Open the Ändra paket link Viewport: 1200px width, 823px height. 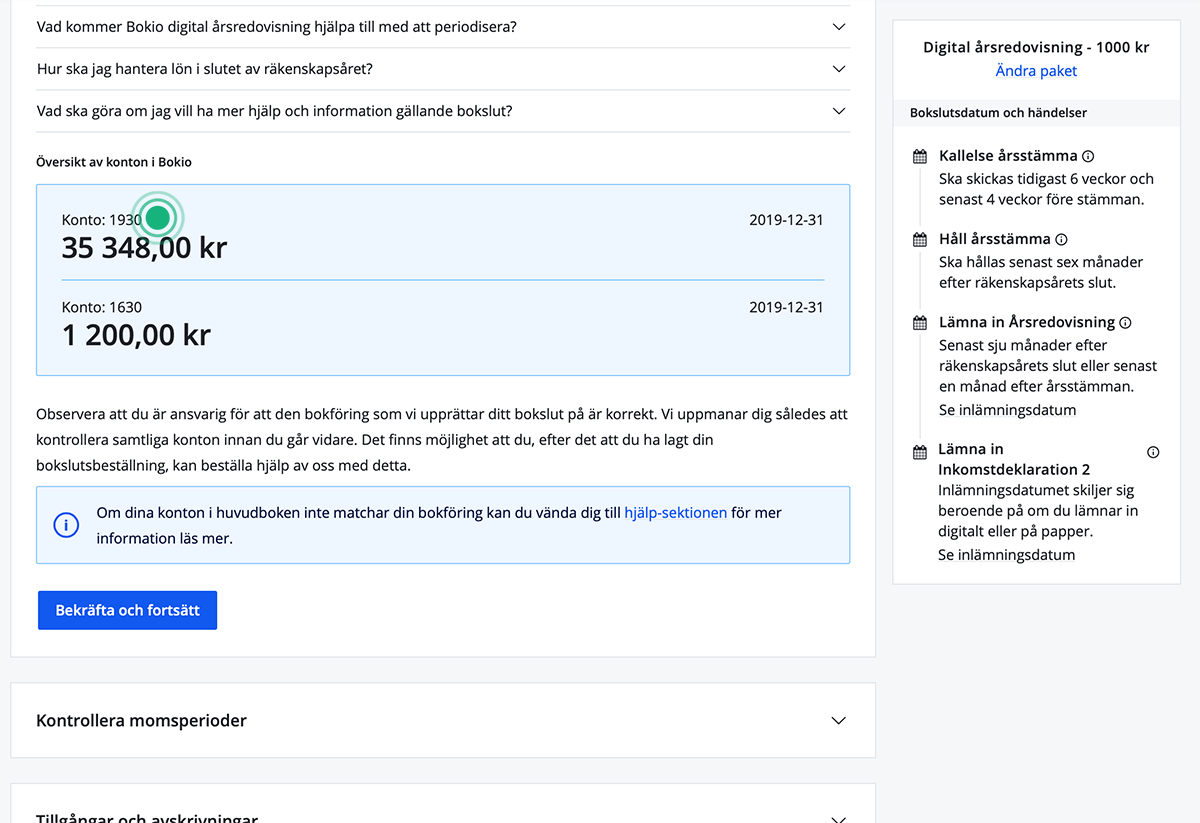tap(1036, 71)
